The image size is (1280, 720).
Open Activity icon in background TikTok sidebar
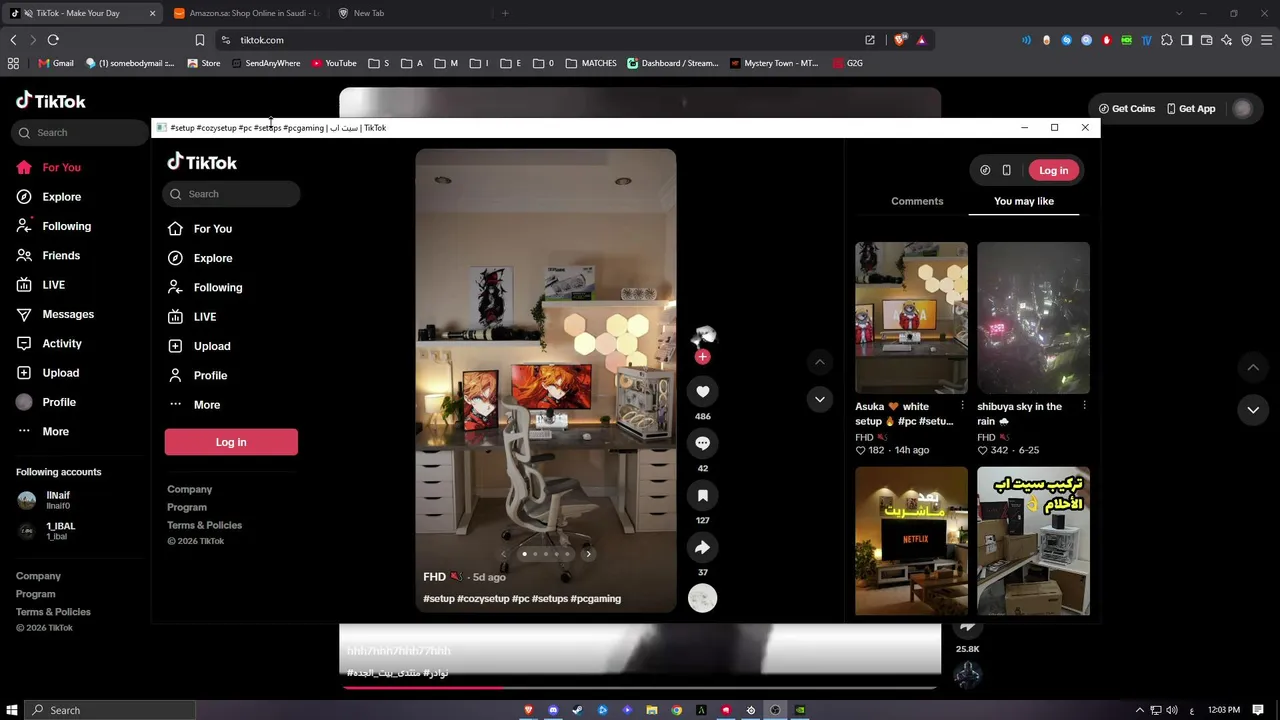[24, 343]
